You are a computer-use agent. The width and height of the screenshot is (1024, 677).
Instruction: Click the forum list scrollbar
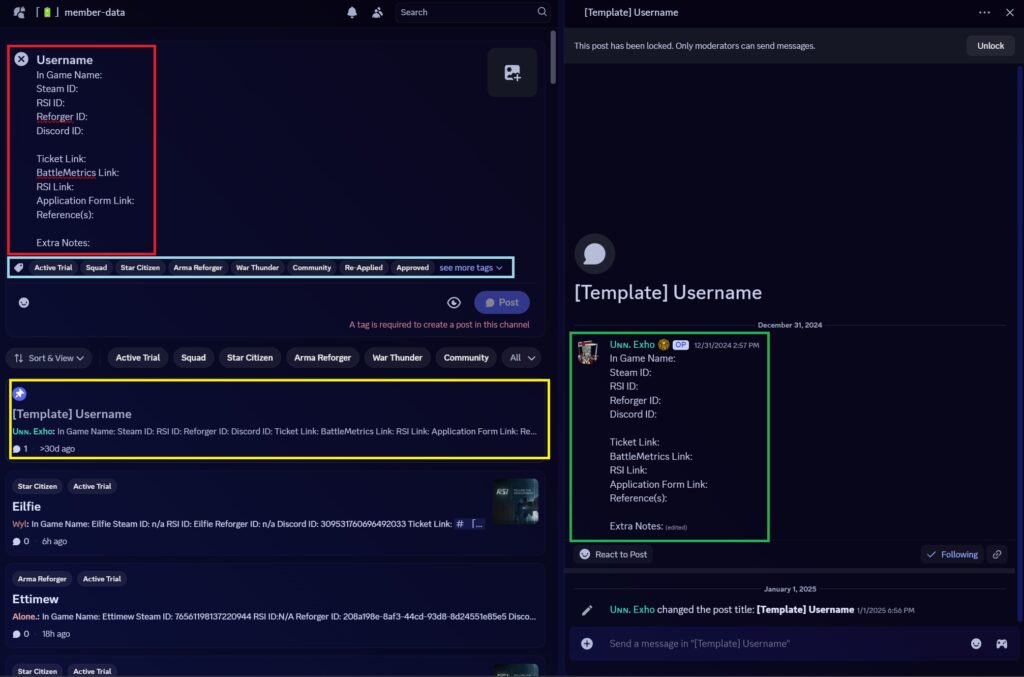pos(553,57)
